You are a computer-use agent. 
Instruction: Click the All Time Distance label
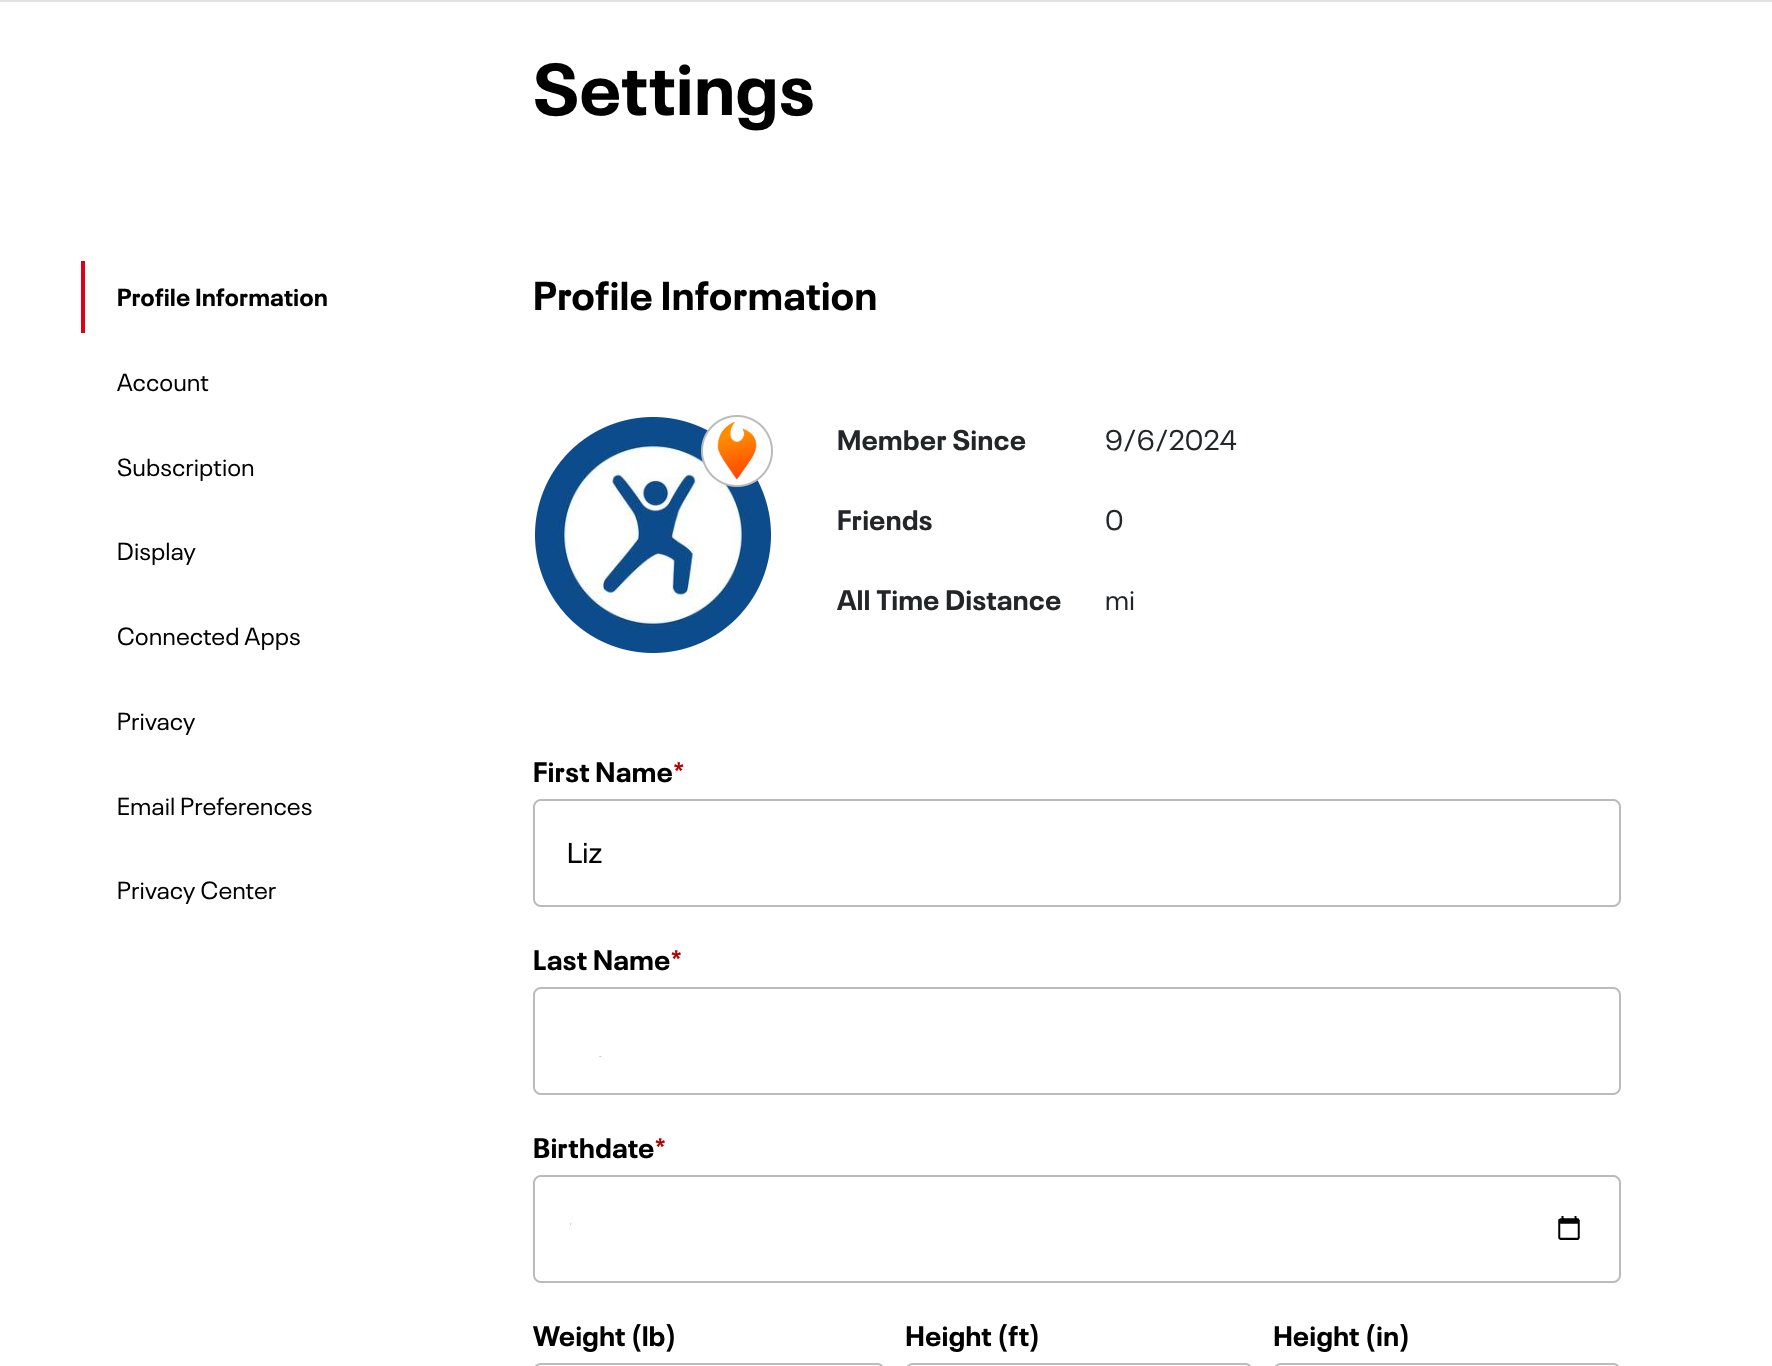click(948, 601)
